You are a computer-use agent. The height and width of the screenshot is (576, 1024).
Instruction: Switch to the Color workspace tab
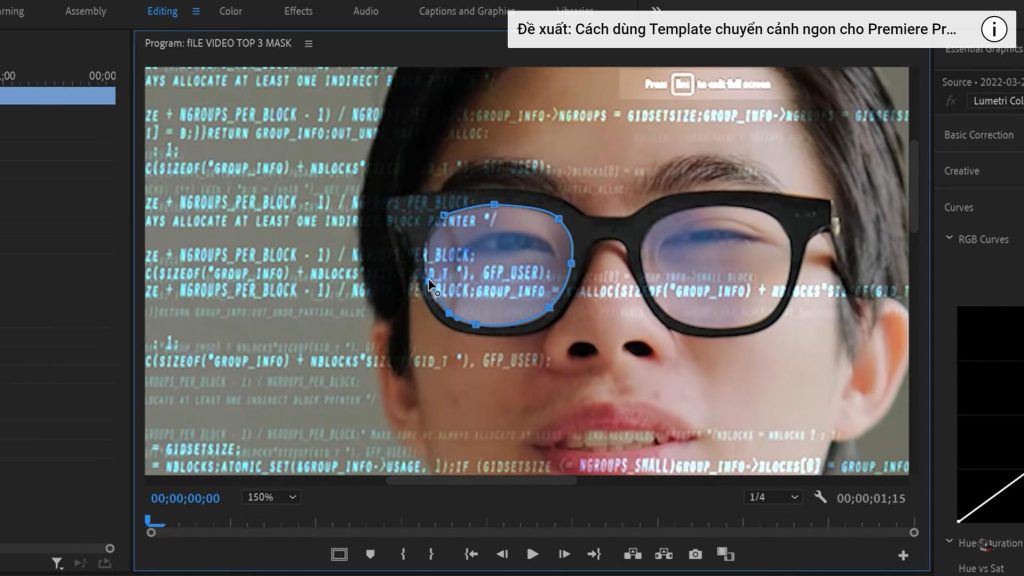point(231,11)
